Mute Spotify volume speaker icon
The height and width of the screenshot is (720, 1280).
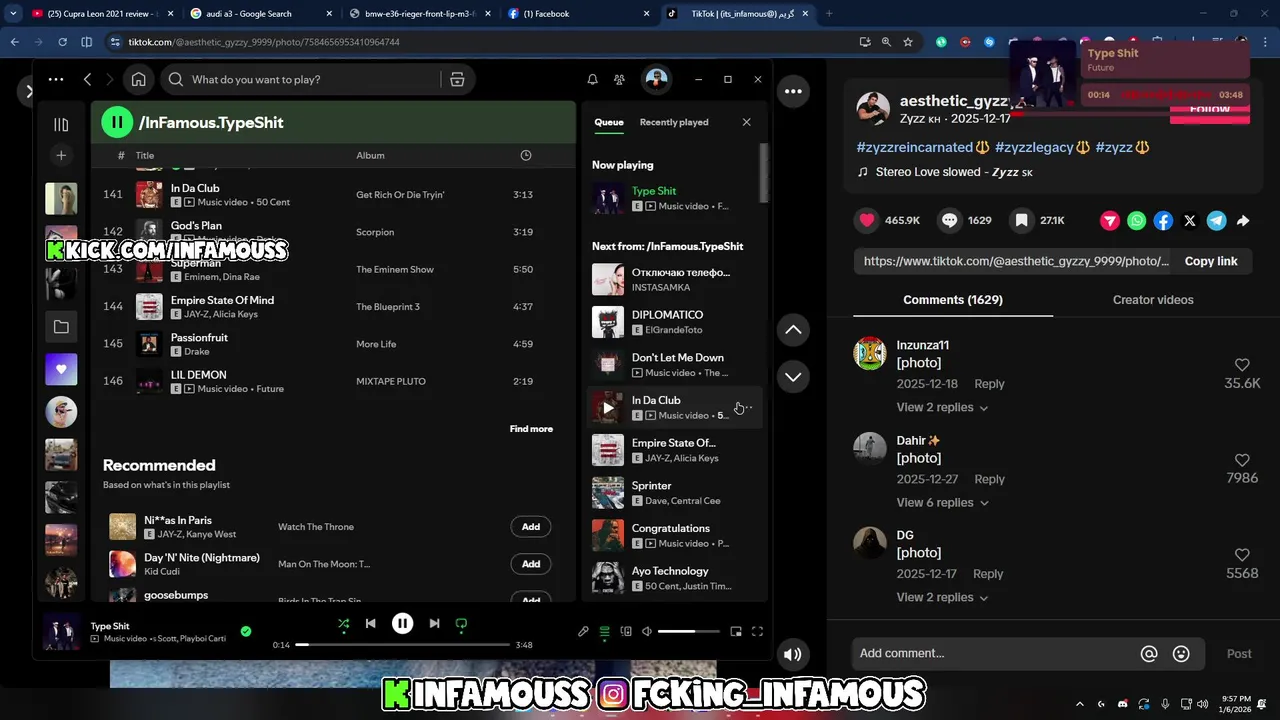pyautogui.click(x=647, y=631)
